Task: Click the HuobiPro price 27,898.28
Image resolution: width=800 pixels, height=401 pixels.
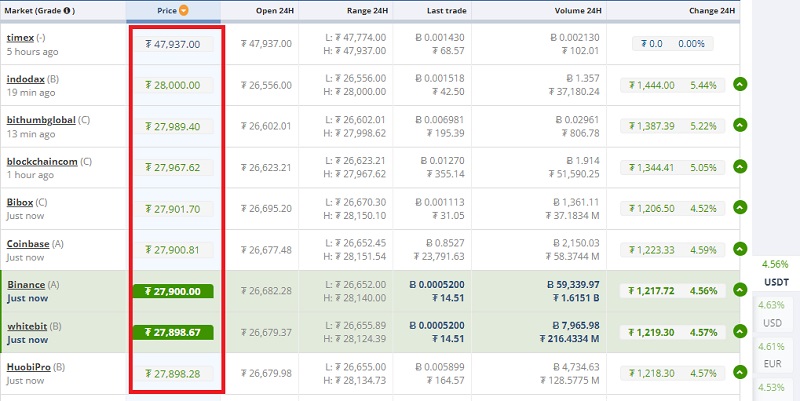Action: point(173,374)
